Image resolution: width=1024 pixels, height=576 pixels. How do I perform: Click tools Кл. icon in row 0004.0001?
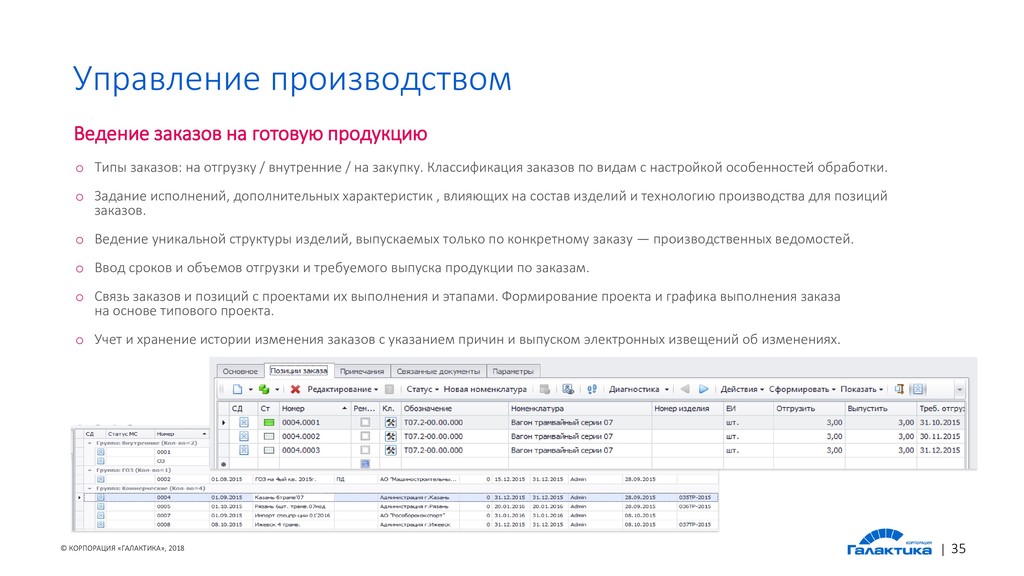(x=391, y=423)
